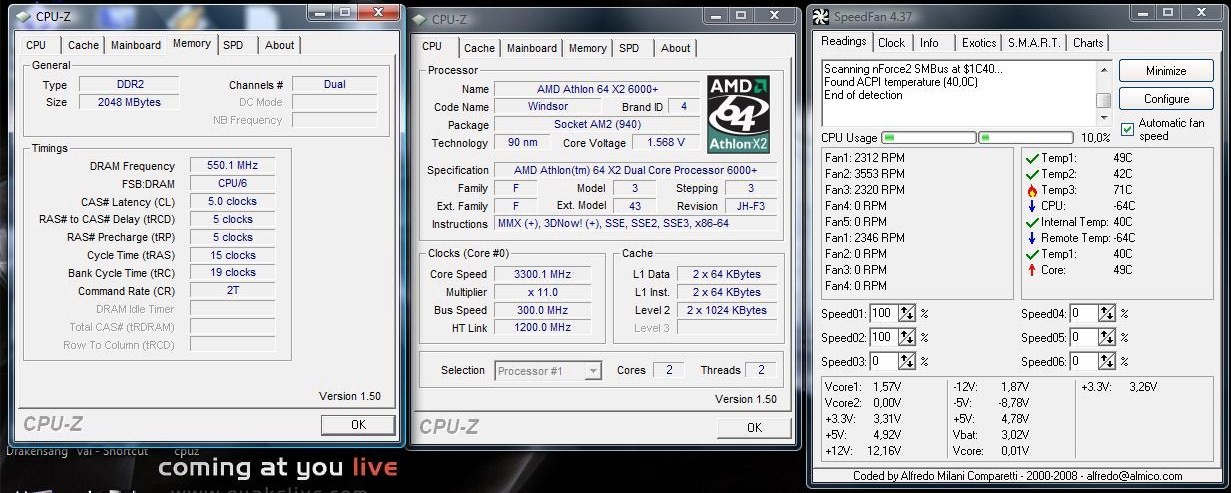The height and width of the screenshot is (493, 1231).
Task: Click the green check icon beside Temp2
Action: click(1032, 173)
